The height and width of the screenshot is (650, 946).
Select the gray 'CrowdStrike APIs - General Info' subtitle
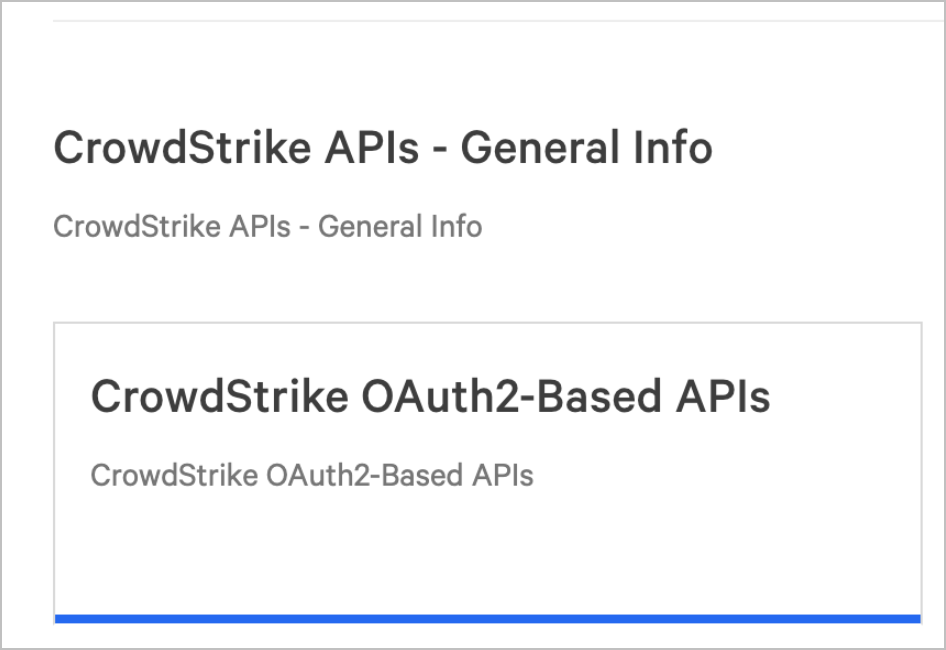[268, 227]
